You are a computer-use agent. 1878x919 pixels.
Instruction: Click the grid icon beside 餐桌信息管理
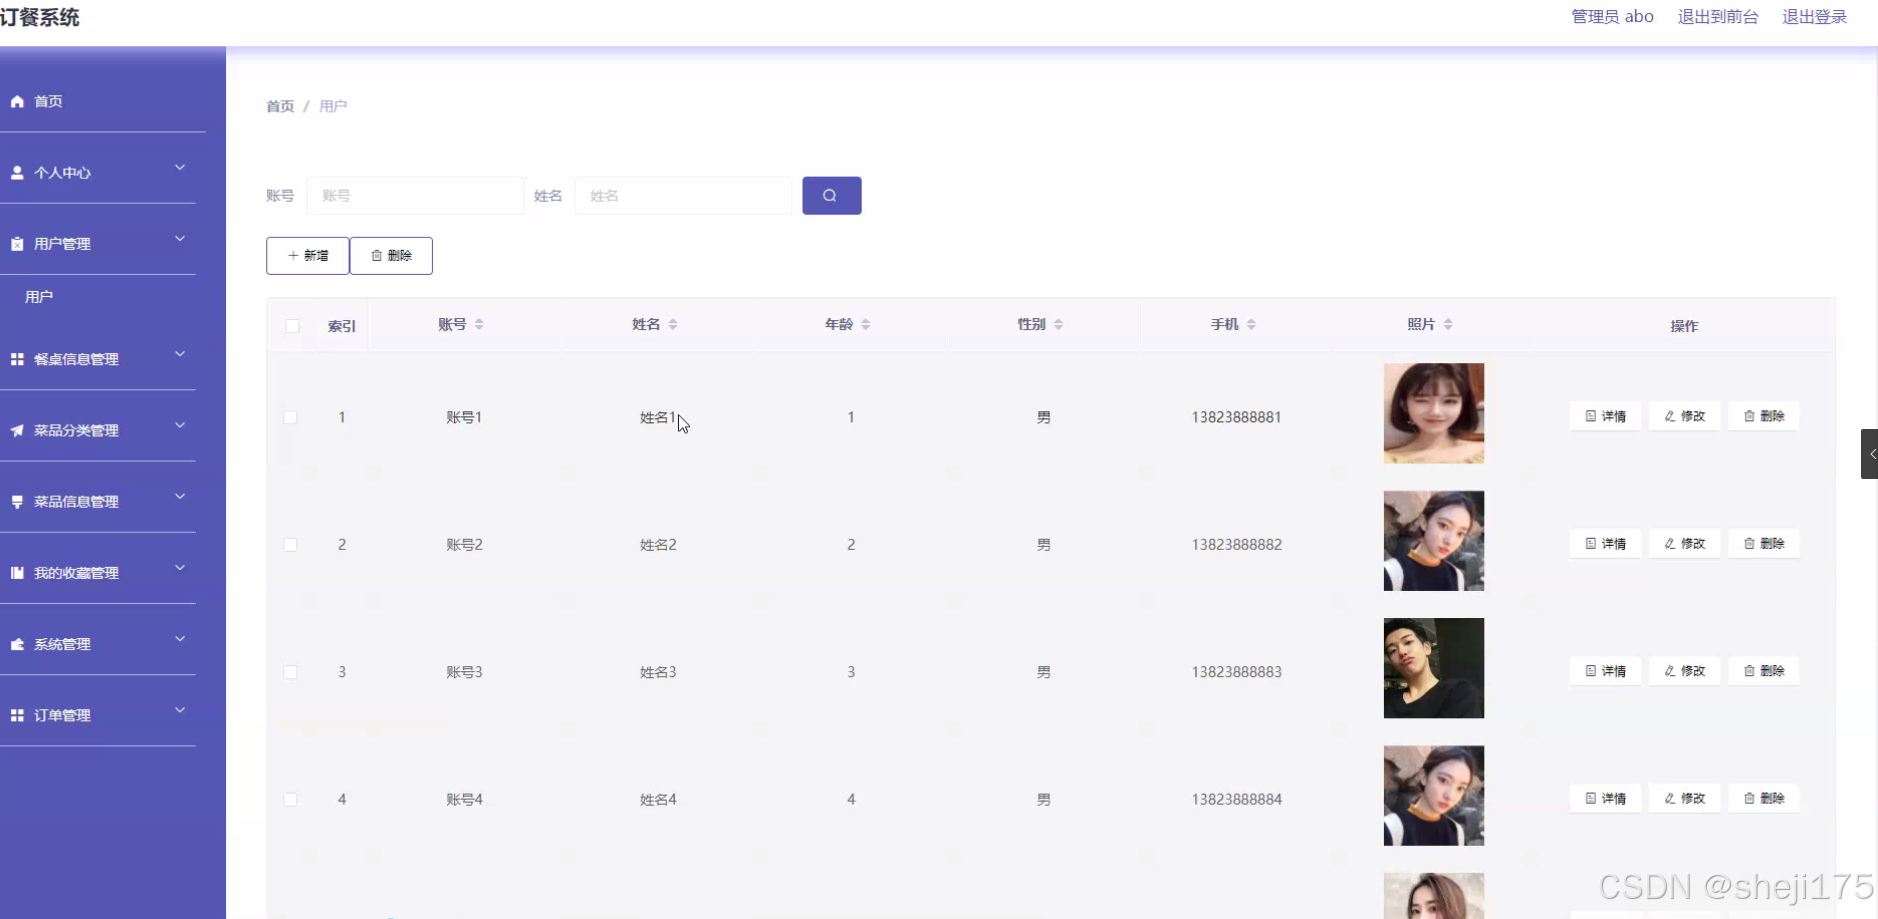(17, 359)
